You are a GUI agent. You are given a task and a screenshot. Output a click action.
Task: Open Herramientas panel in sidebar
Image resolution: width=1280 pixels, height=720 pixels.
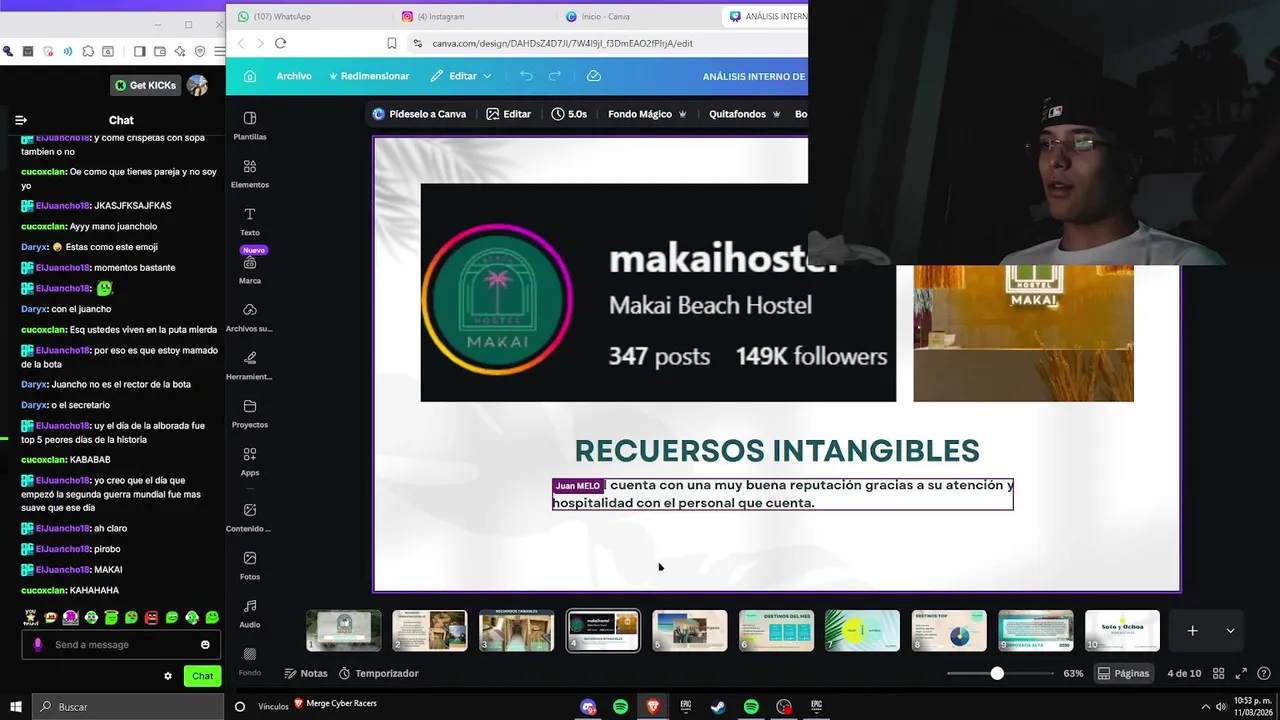pyautogui.click(x=250, y=365)
